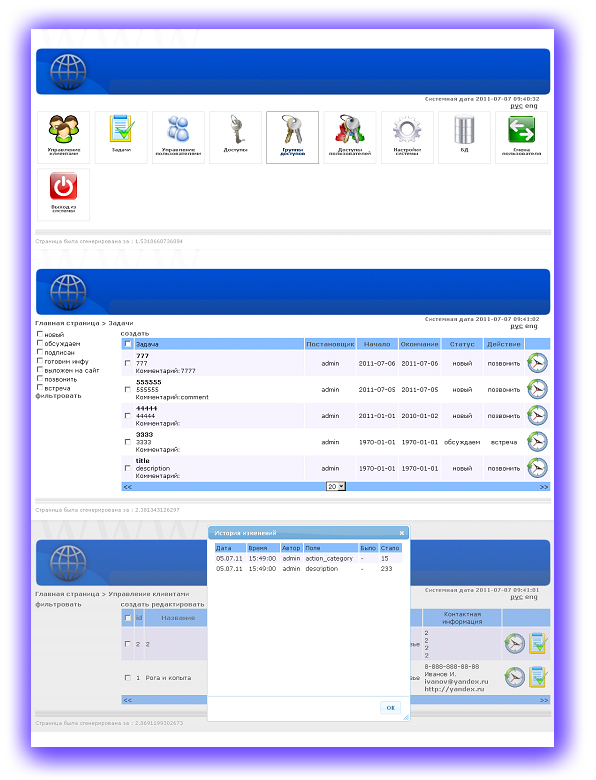Screen dimensions: 596x780
Task: Click фильтровать under the status checkboxes
Action: [58, 396]
